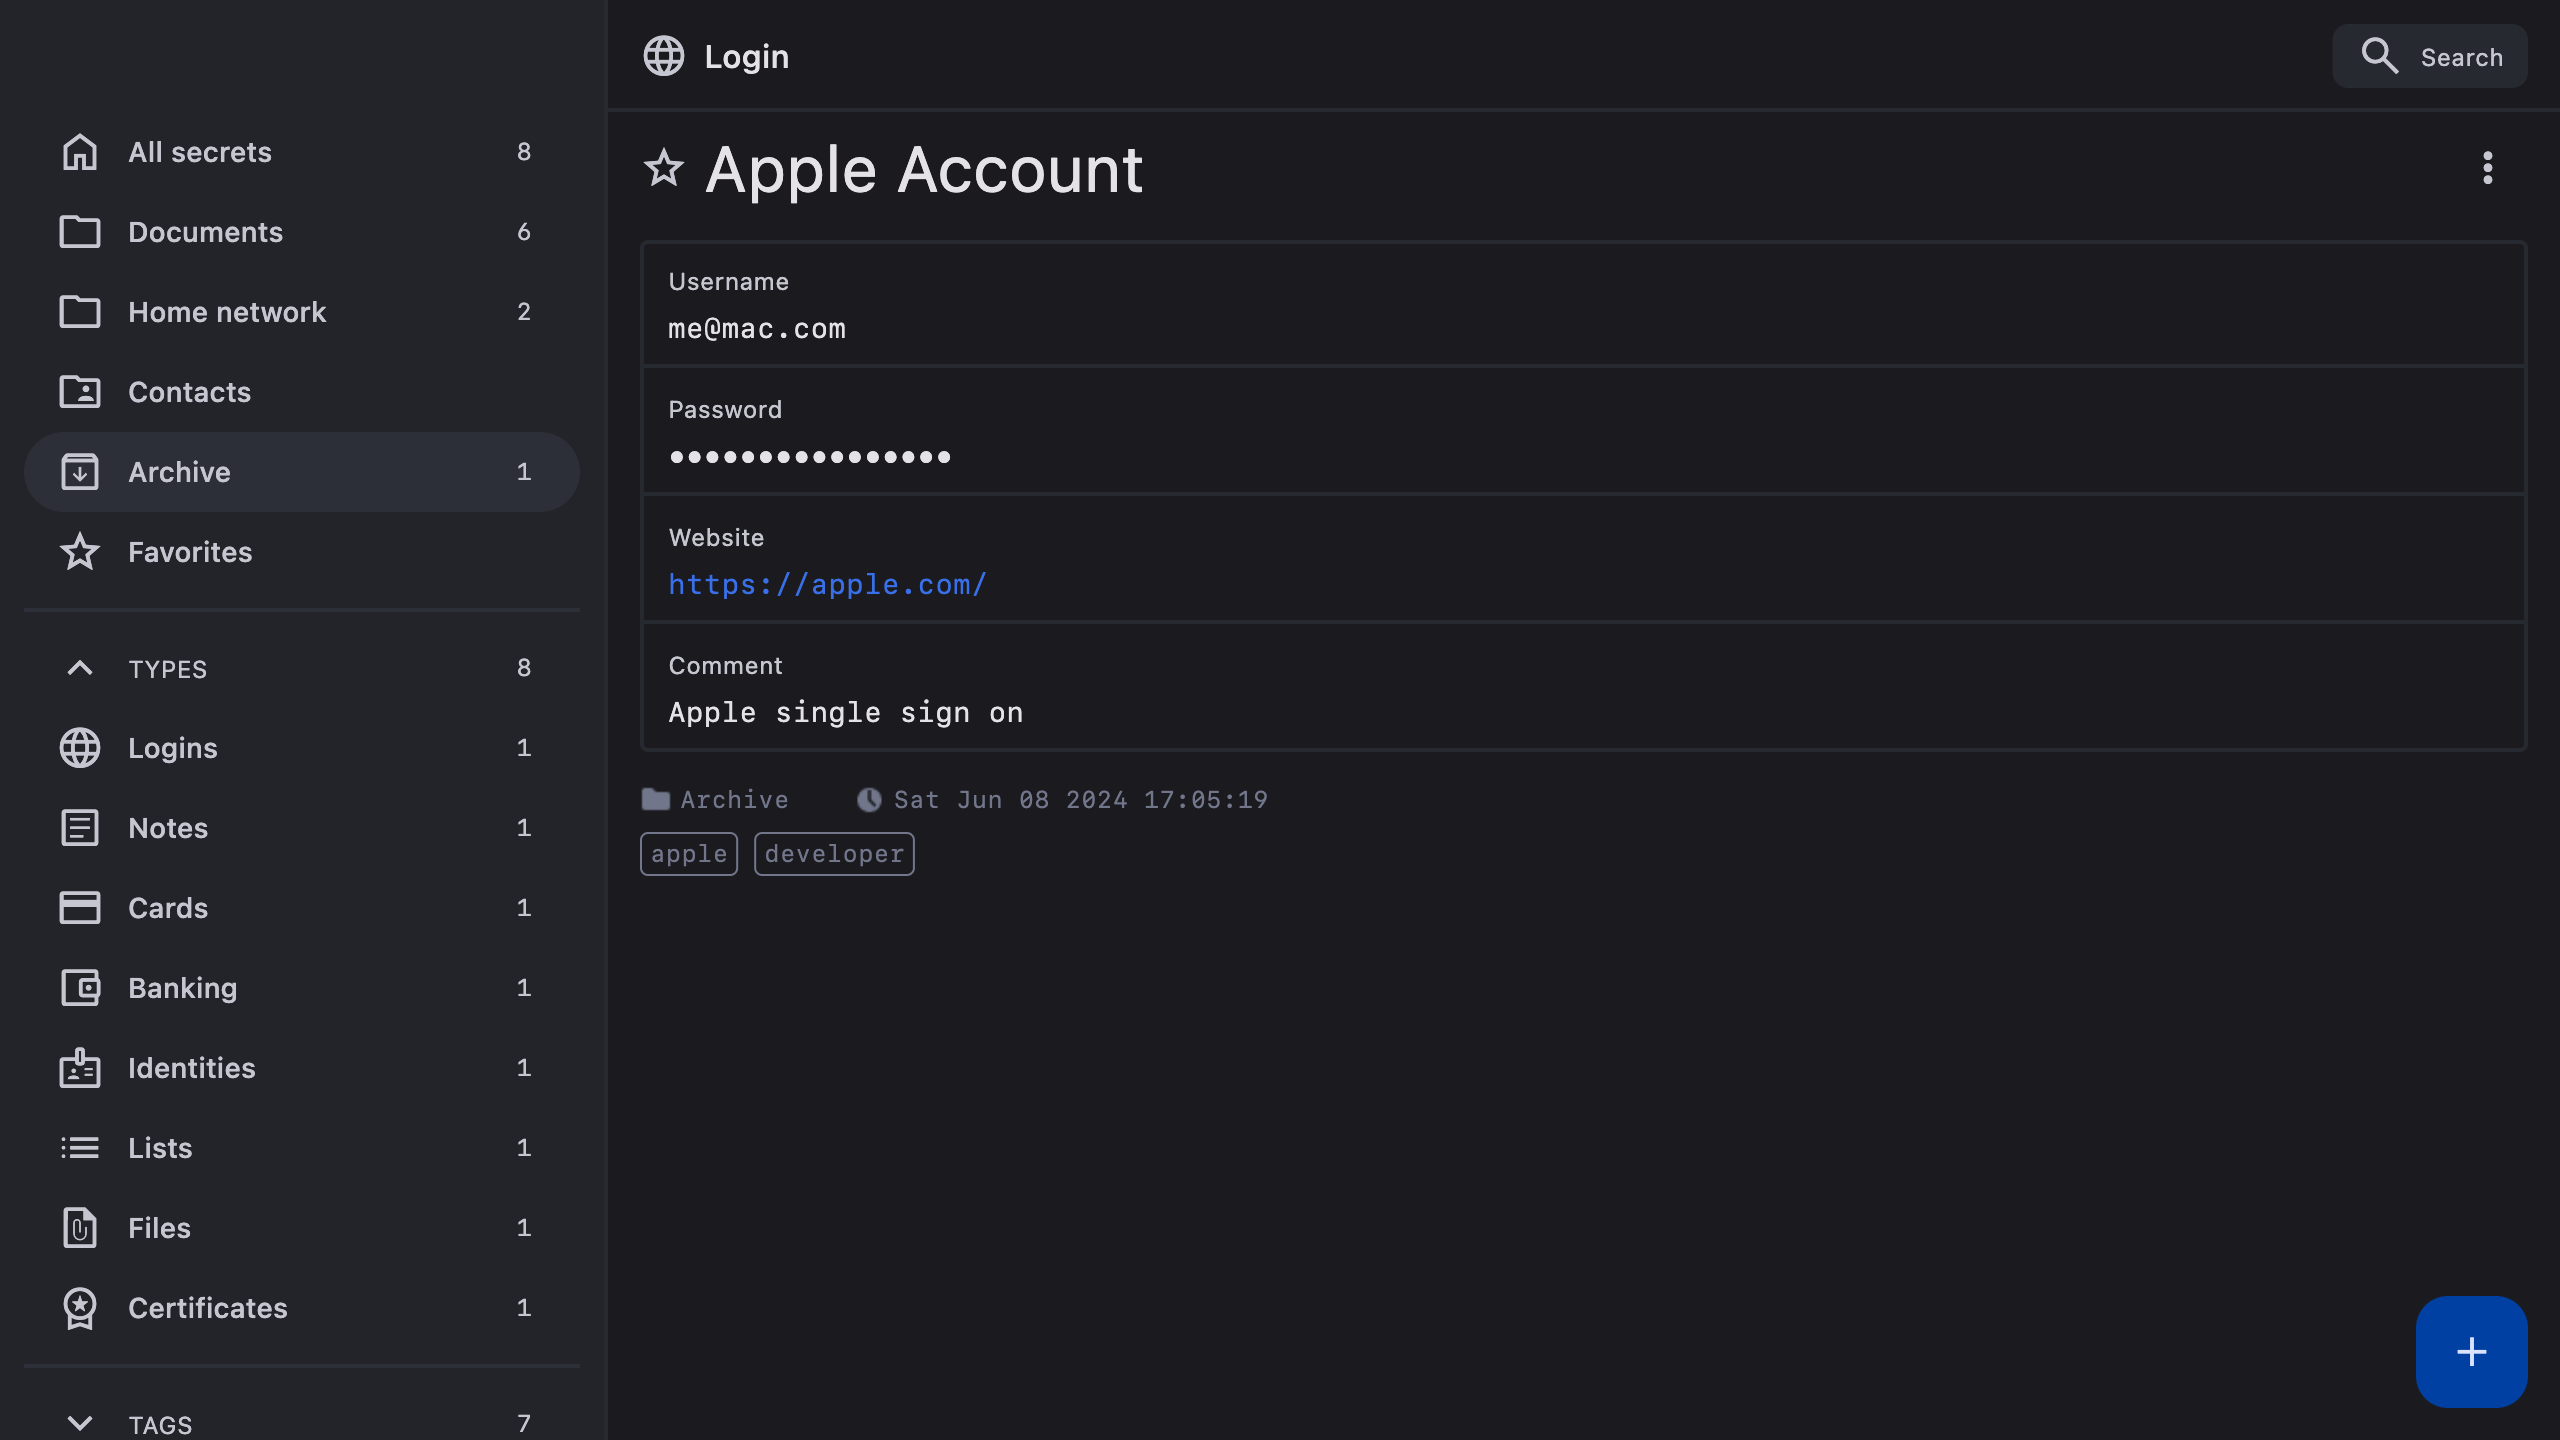Toggle favorite star beside Apple Account title
This screenshot has height=1440, width=2560.
(x=663, y=168)
